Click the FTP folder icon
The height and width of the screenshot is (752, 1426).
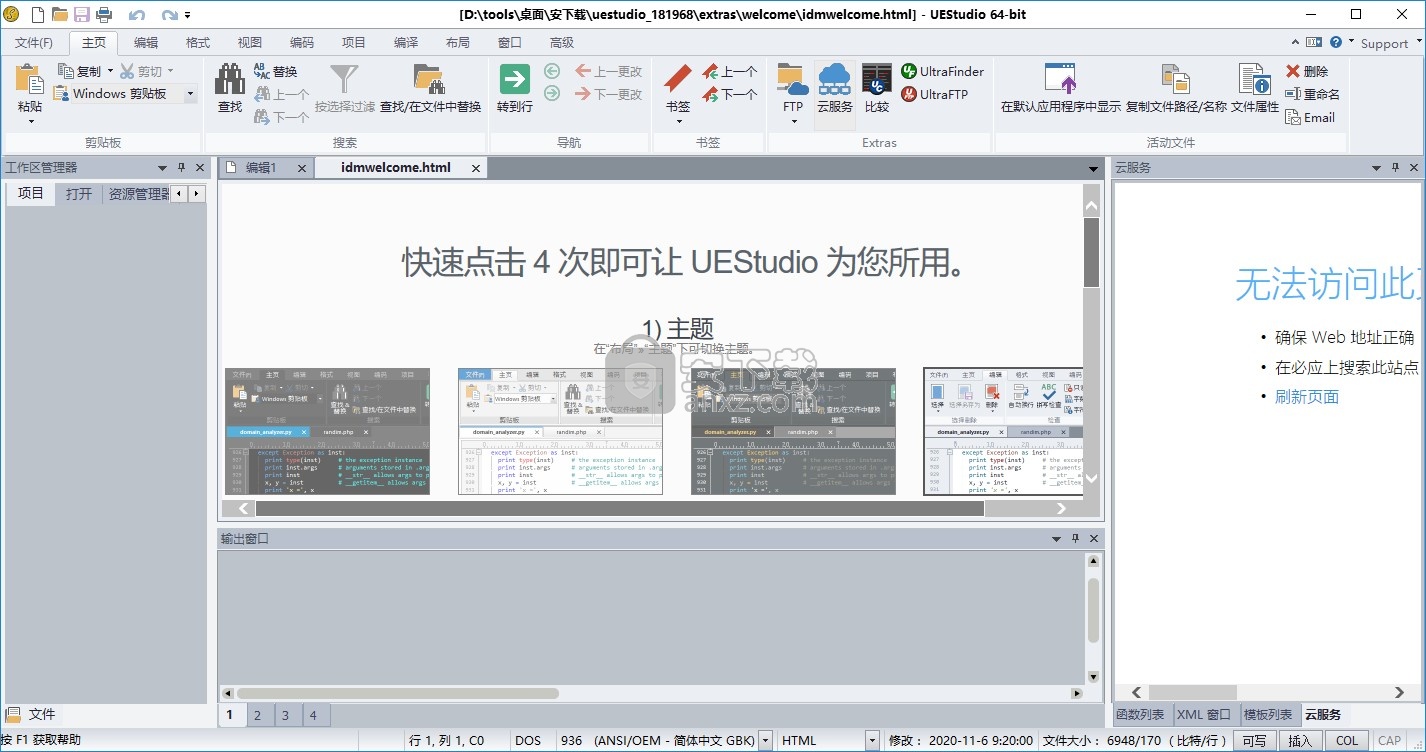pyautogui.click(x=792, y=80)
